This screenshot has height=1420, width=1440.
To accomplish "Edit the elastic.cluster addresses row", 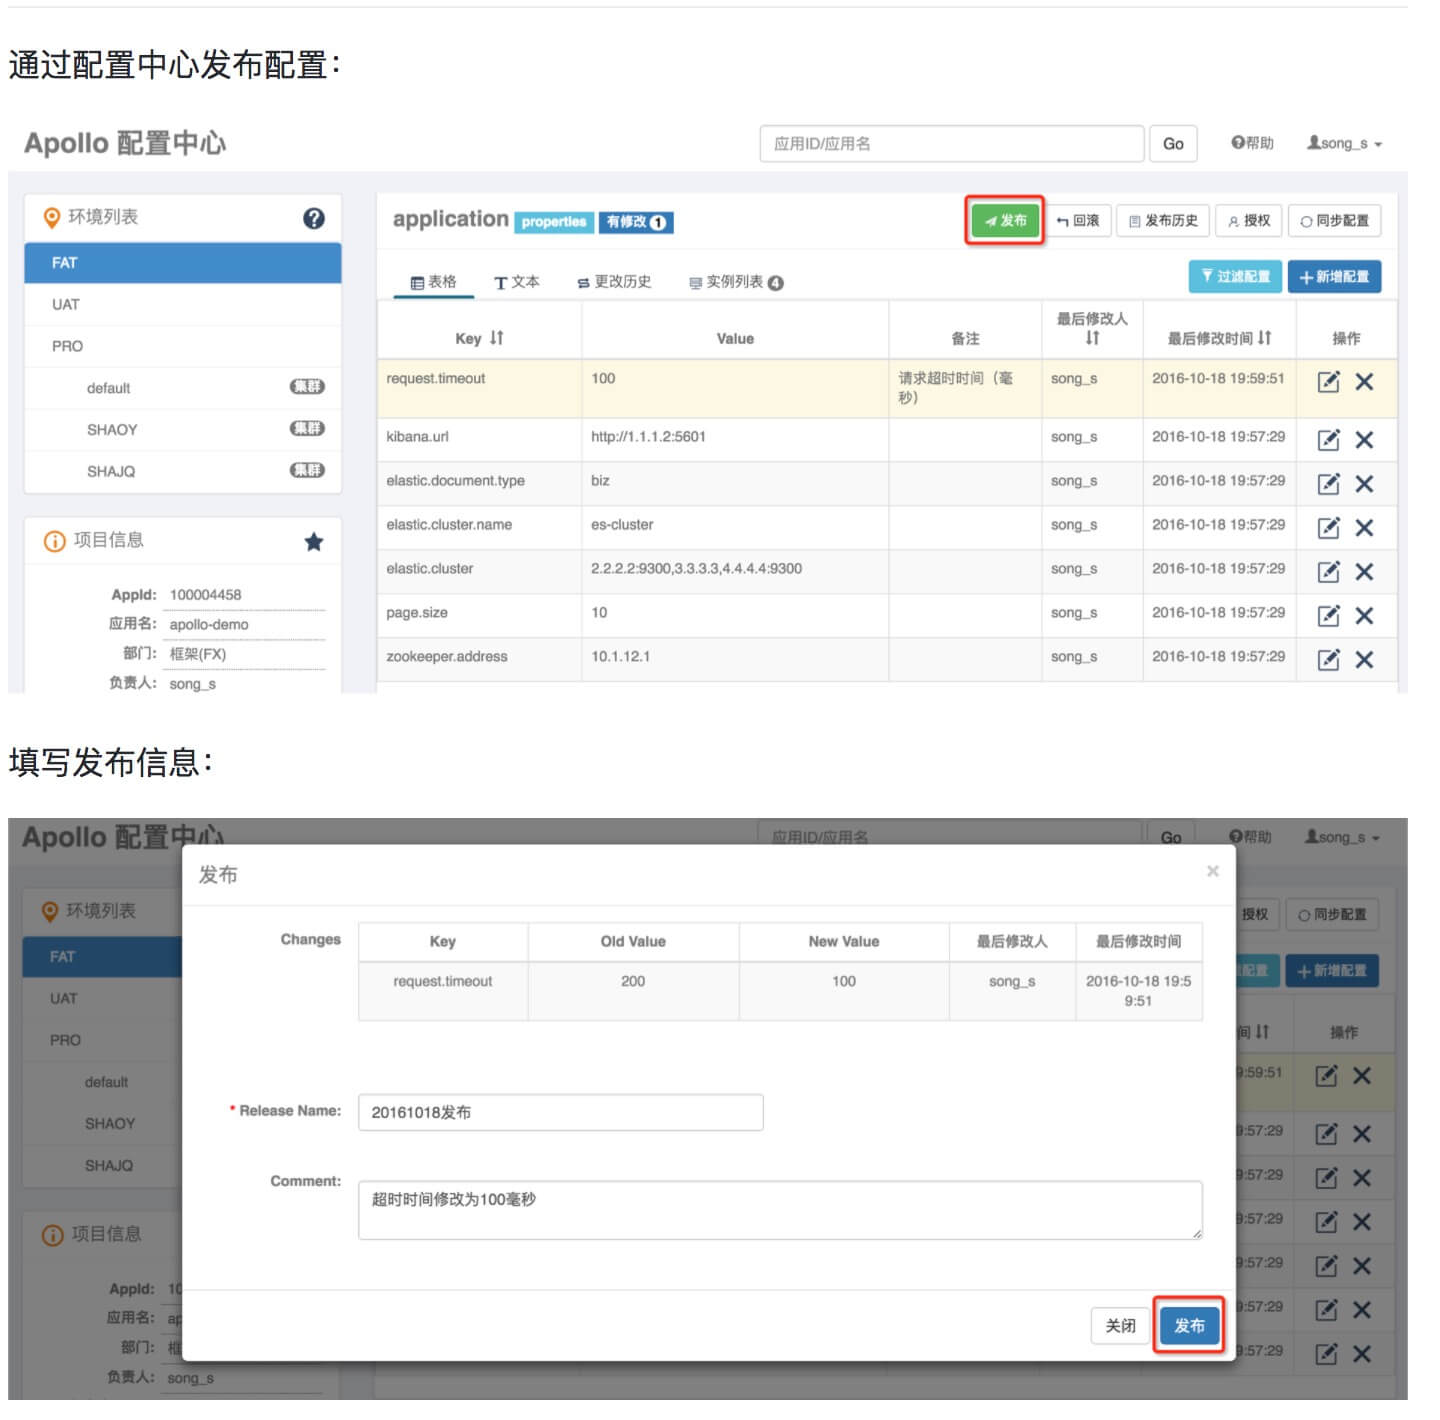I will 1328,571.
